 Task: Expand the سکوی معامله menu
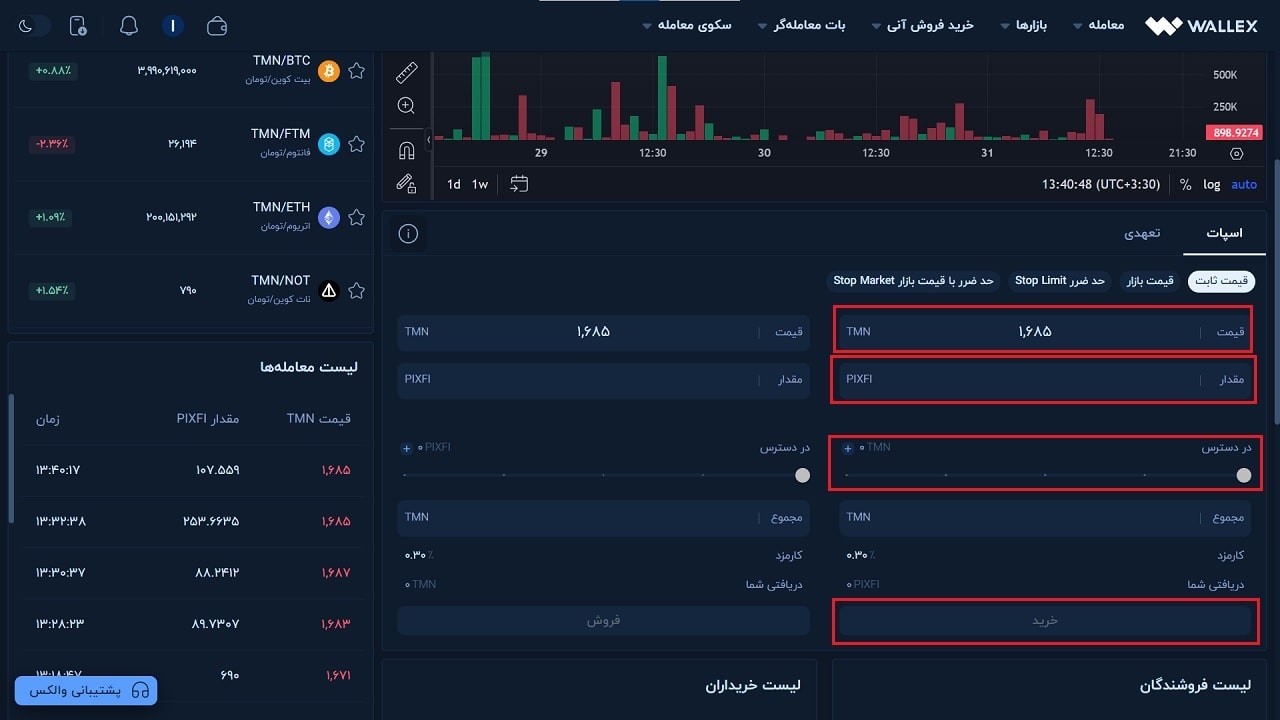coord(687,25)
